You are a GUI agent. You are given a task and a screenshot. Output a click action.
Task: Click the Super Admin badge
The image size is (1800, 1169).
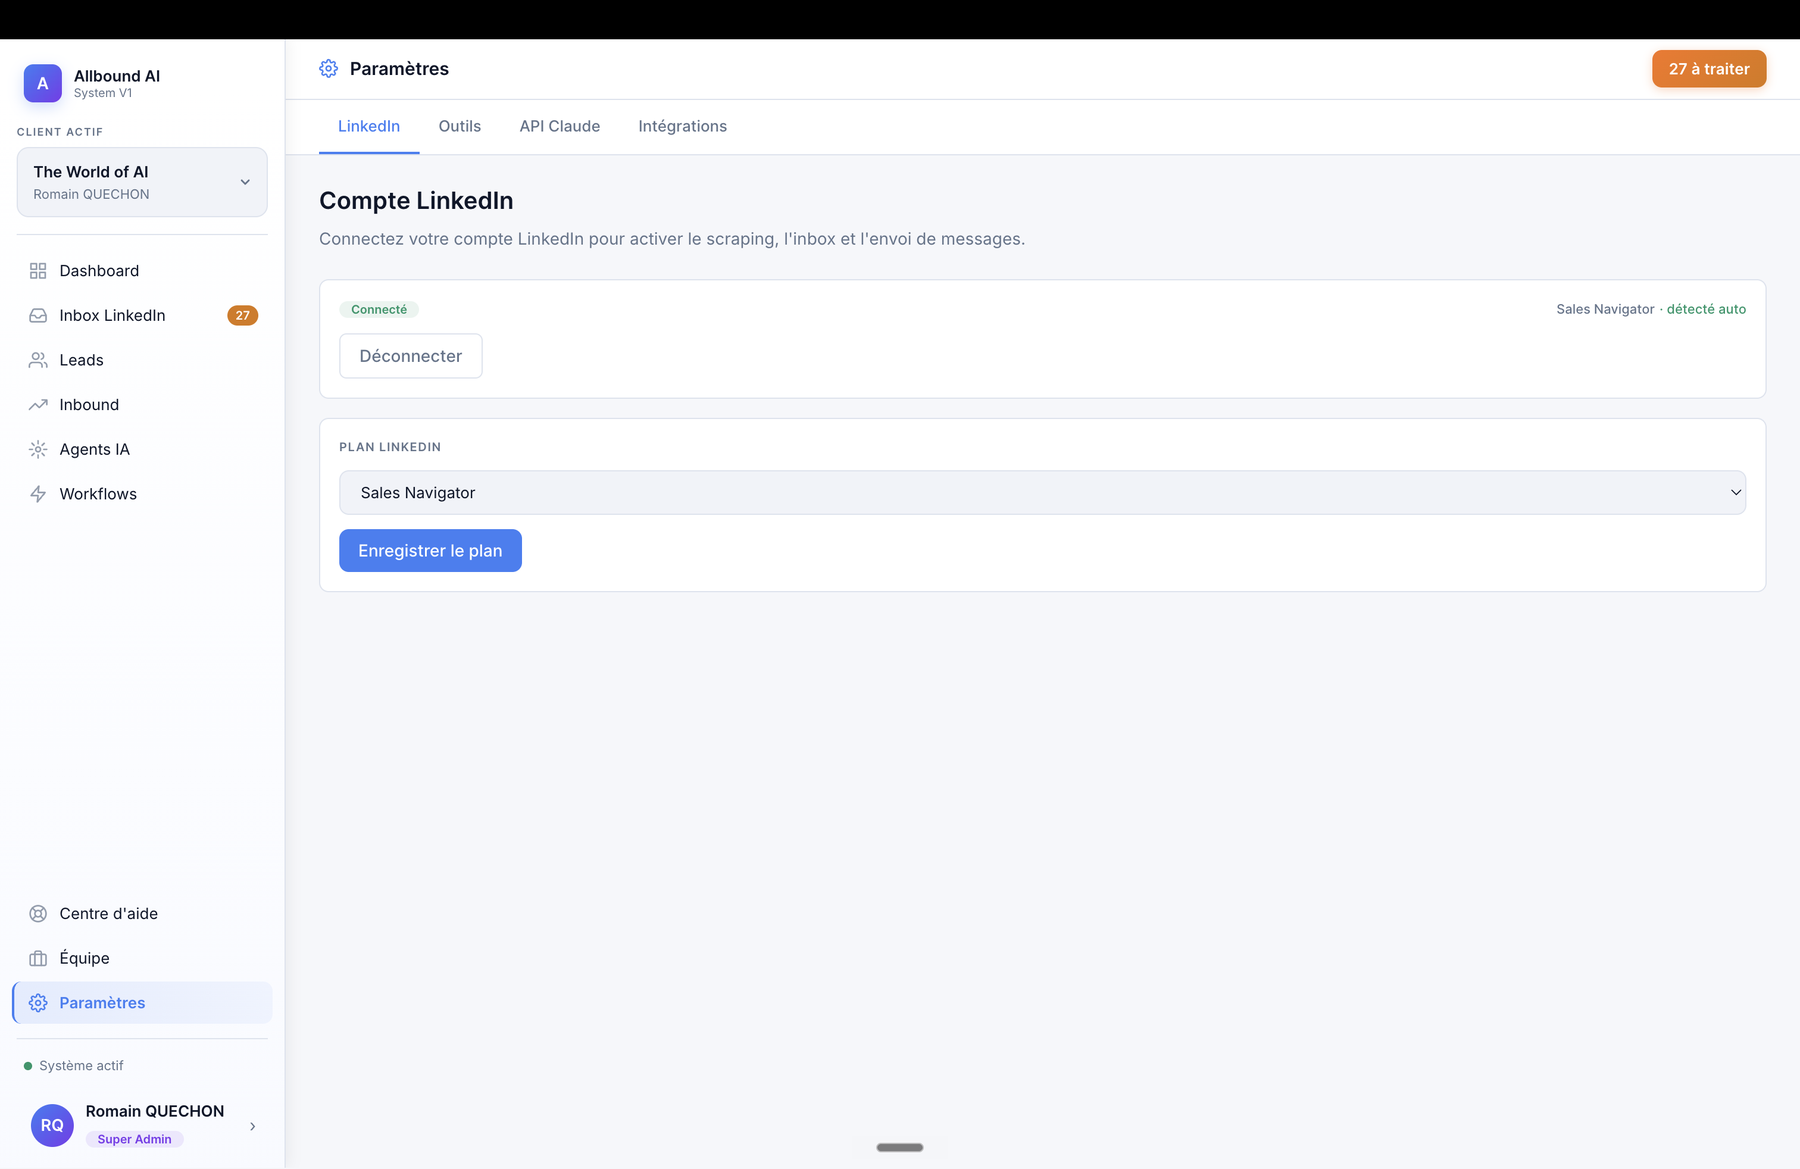[134, 1139]
